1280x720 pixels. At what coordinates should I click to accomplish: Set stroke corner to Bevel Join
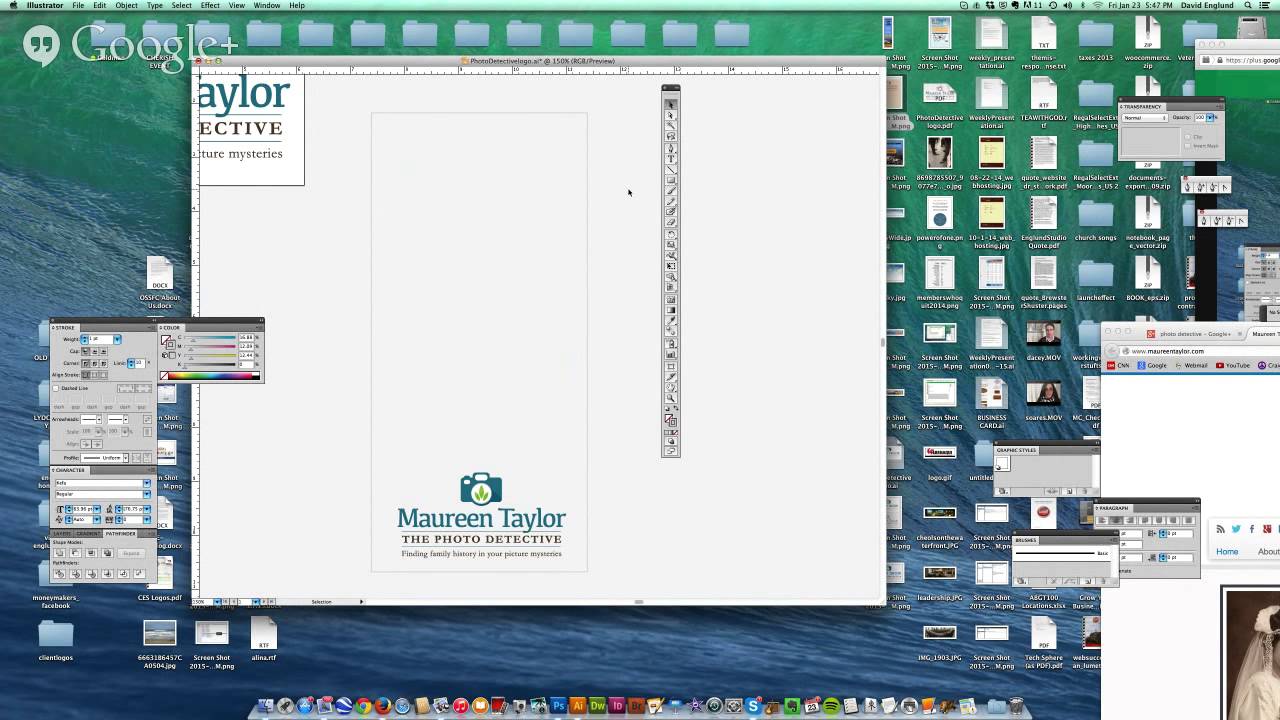(101, 363)
